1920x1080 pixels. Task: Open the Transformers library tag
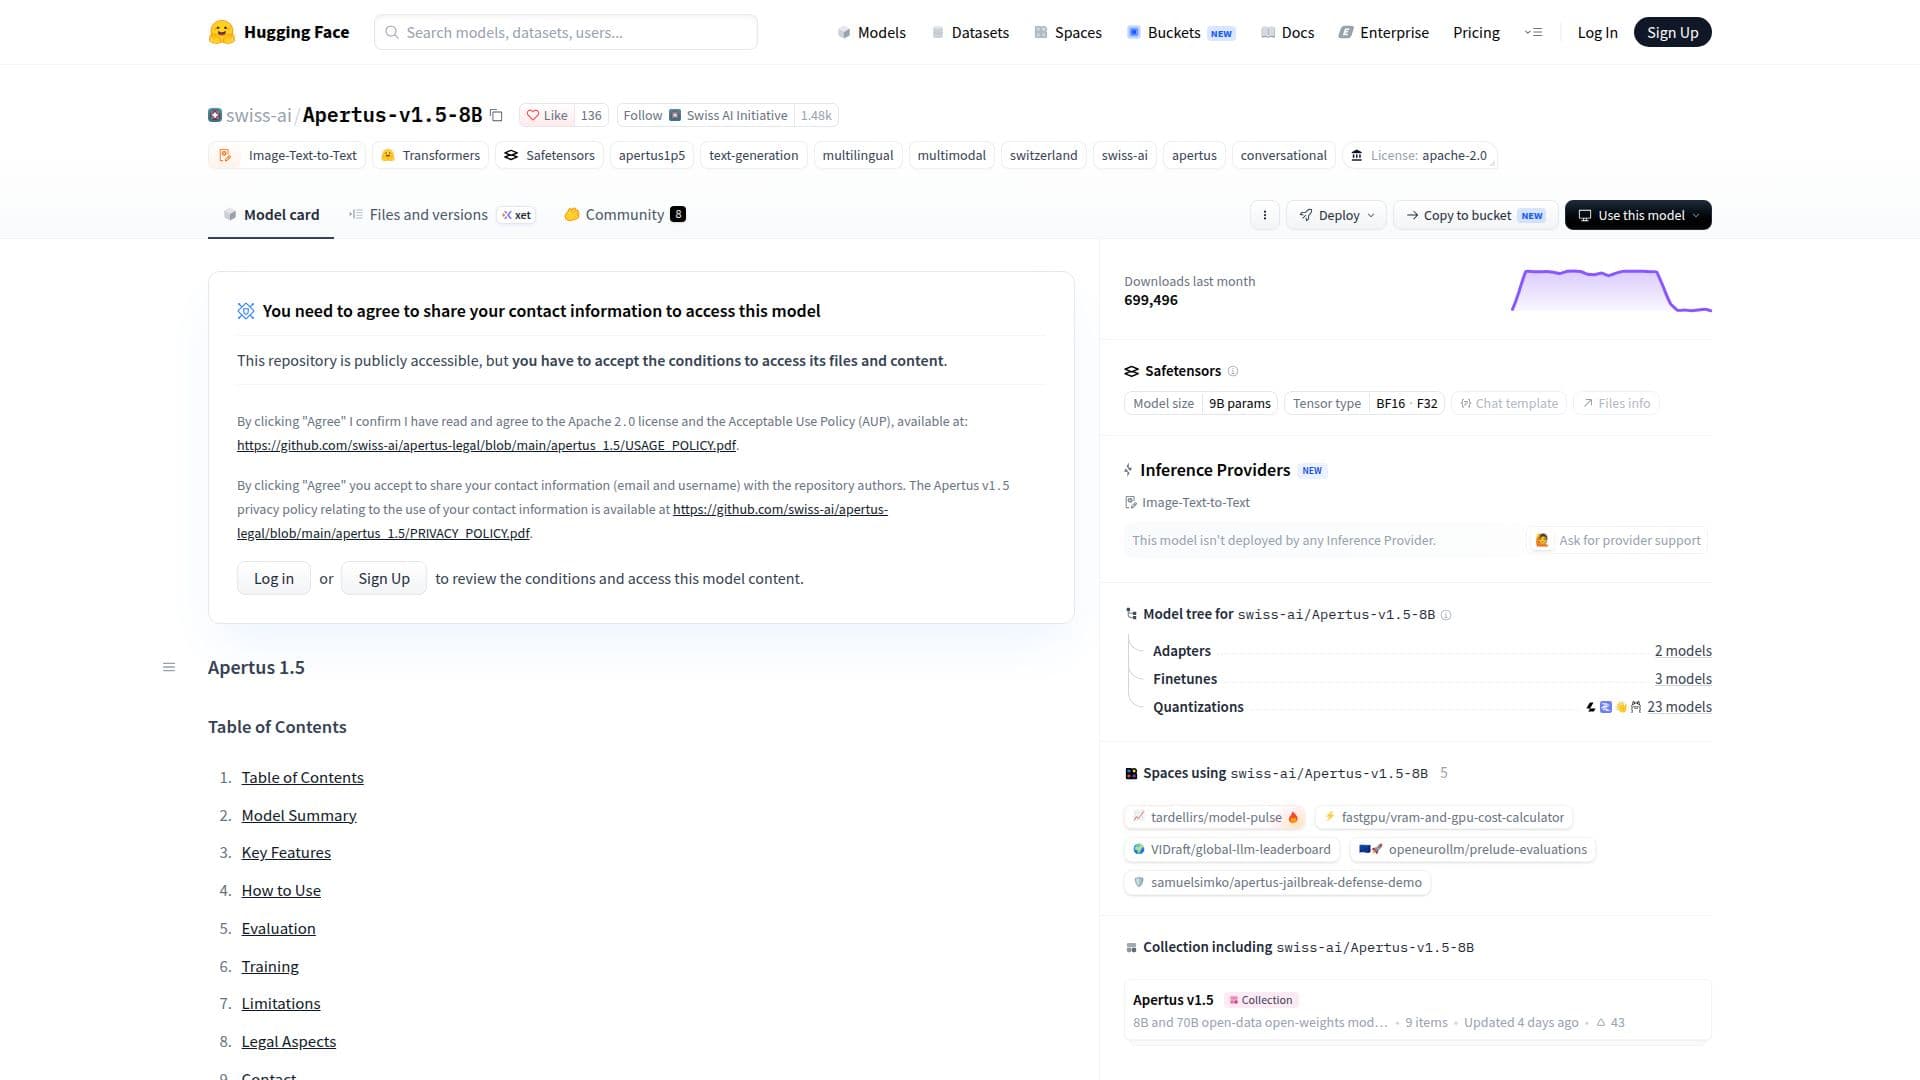[x=430, y=155]
